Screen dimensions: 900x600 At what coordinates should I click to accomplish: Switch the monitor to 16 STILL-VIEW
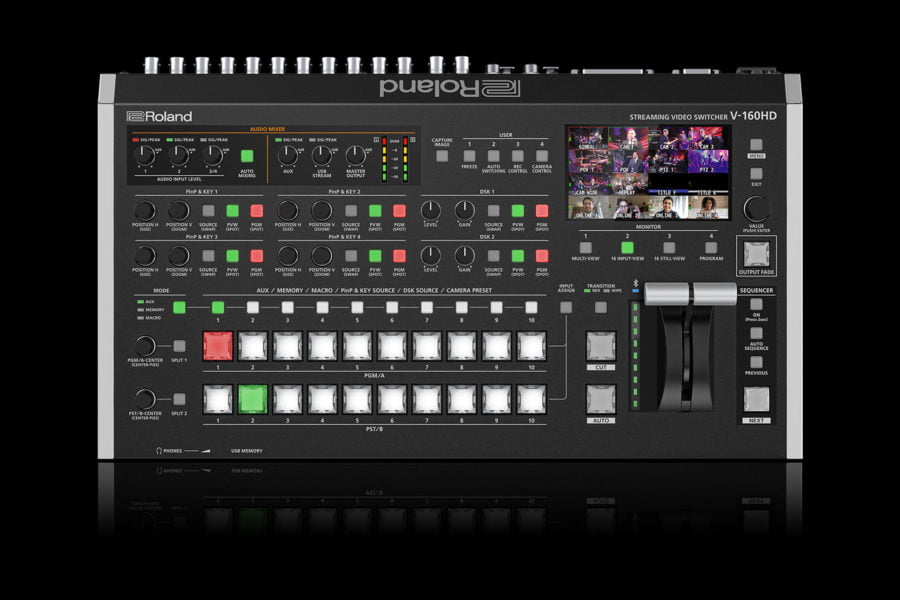(x=668, y=246)
